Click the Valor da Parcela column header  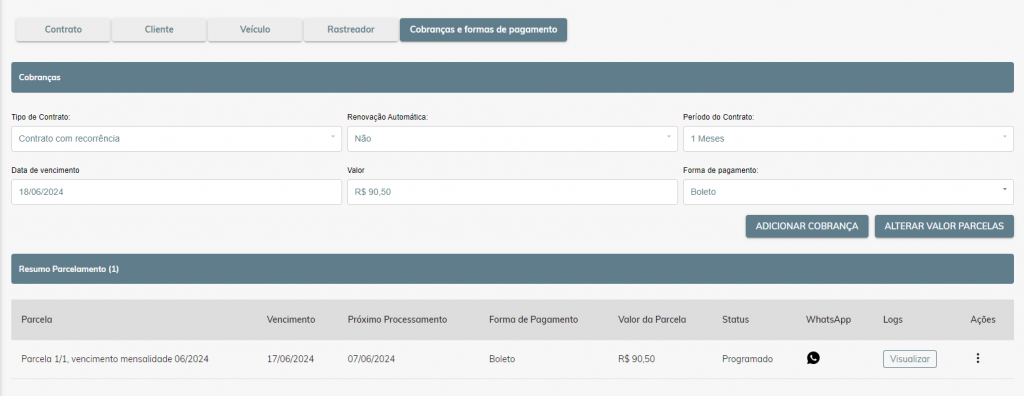[652, 320]
